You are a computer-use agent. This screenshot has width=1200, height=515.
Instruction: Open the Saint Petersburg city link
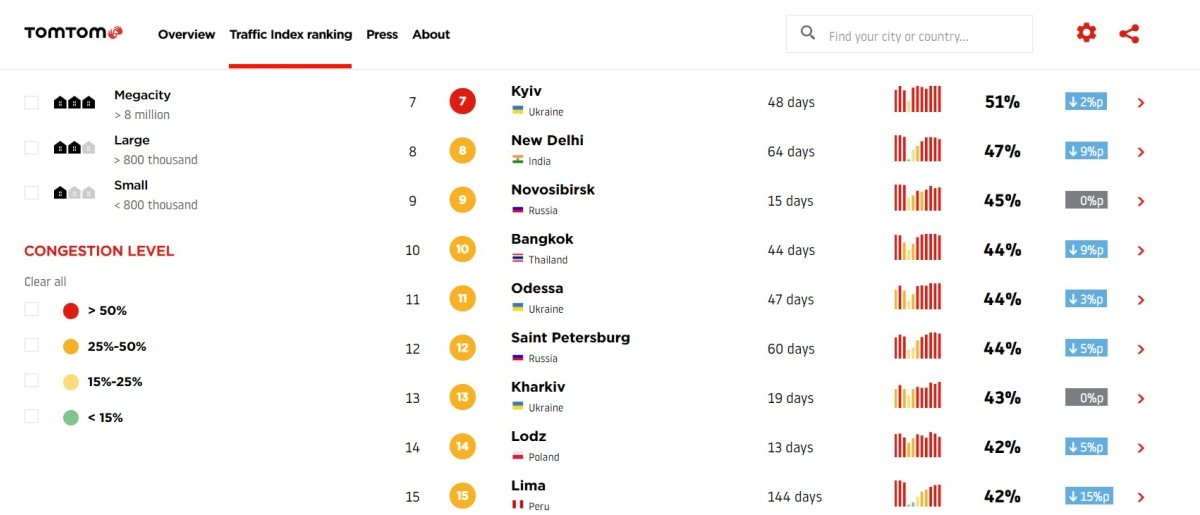pyautogui.click(x=570, y=337)
